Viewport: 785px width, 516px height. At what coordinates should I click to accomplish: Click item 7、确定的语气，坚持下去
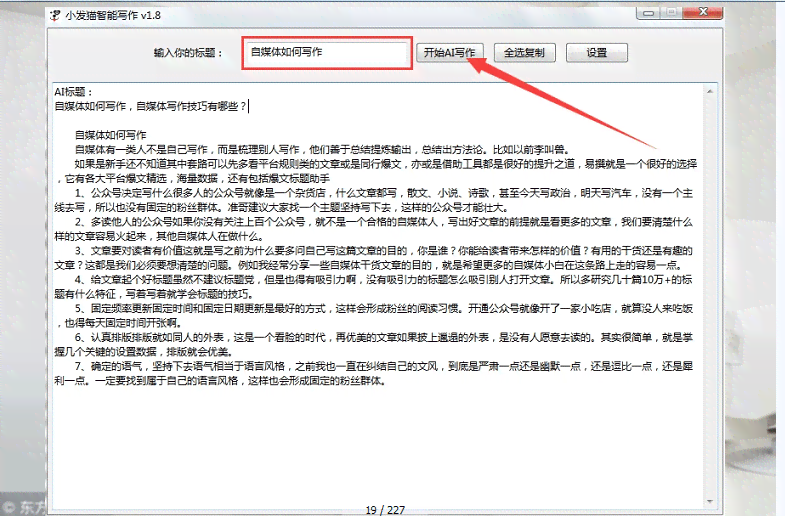point(373,373)
